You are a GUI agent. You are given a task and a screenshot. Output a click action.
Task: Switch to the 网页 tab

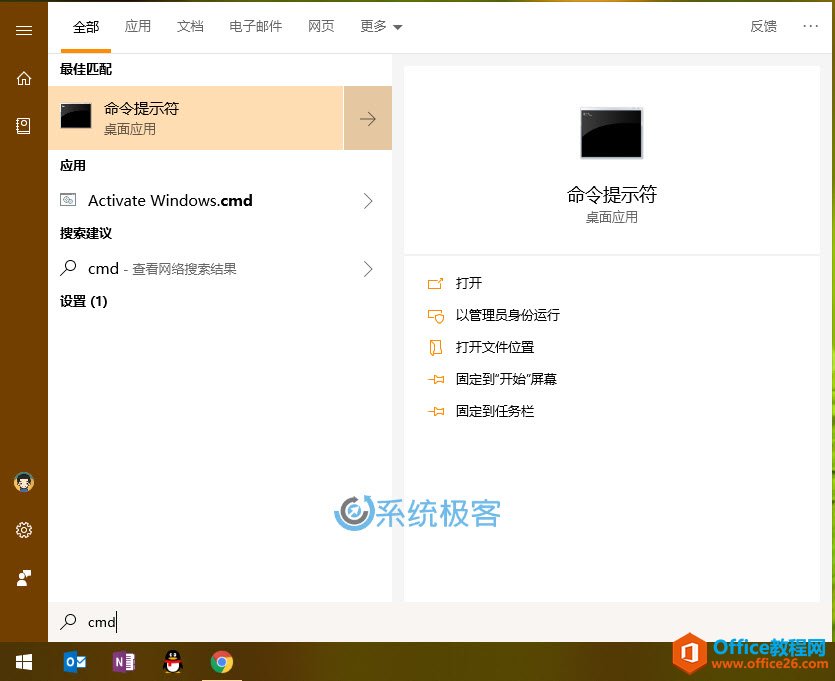coord(321,26)
